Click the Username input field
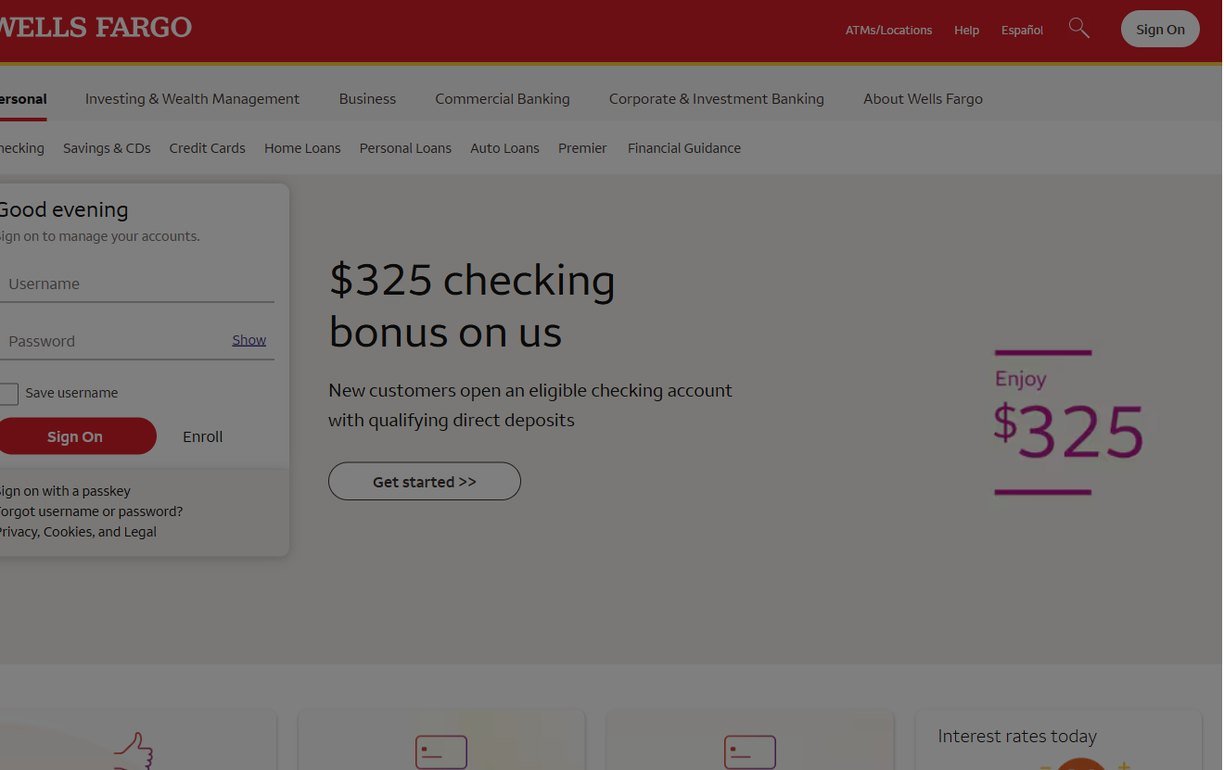The width and height of the screenshot is (1224, 770). coord(136,284)
